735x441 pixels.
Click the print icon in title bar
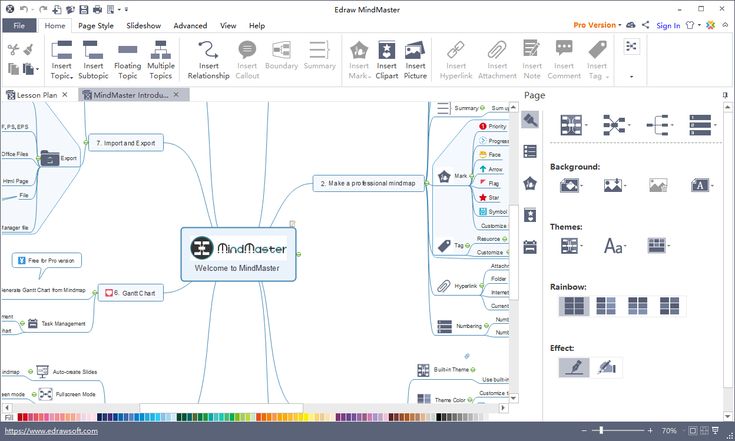click(x=97, y=9)
